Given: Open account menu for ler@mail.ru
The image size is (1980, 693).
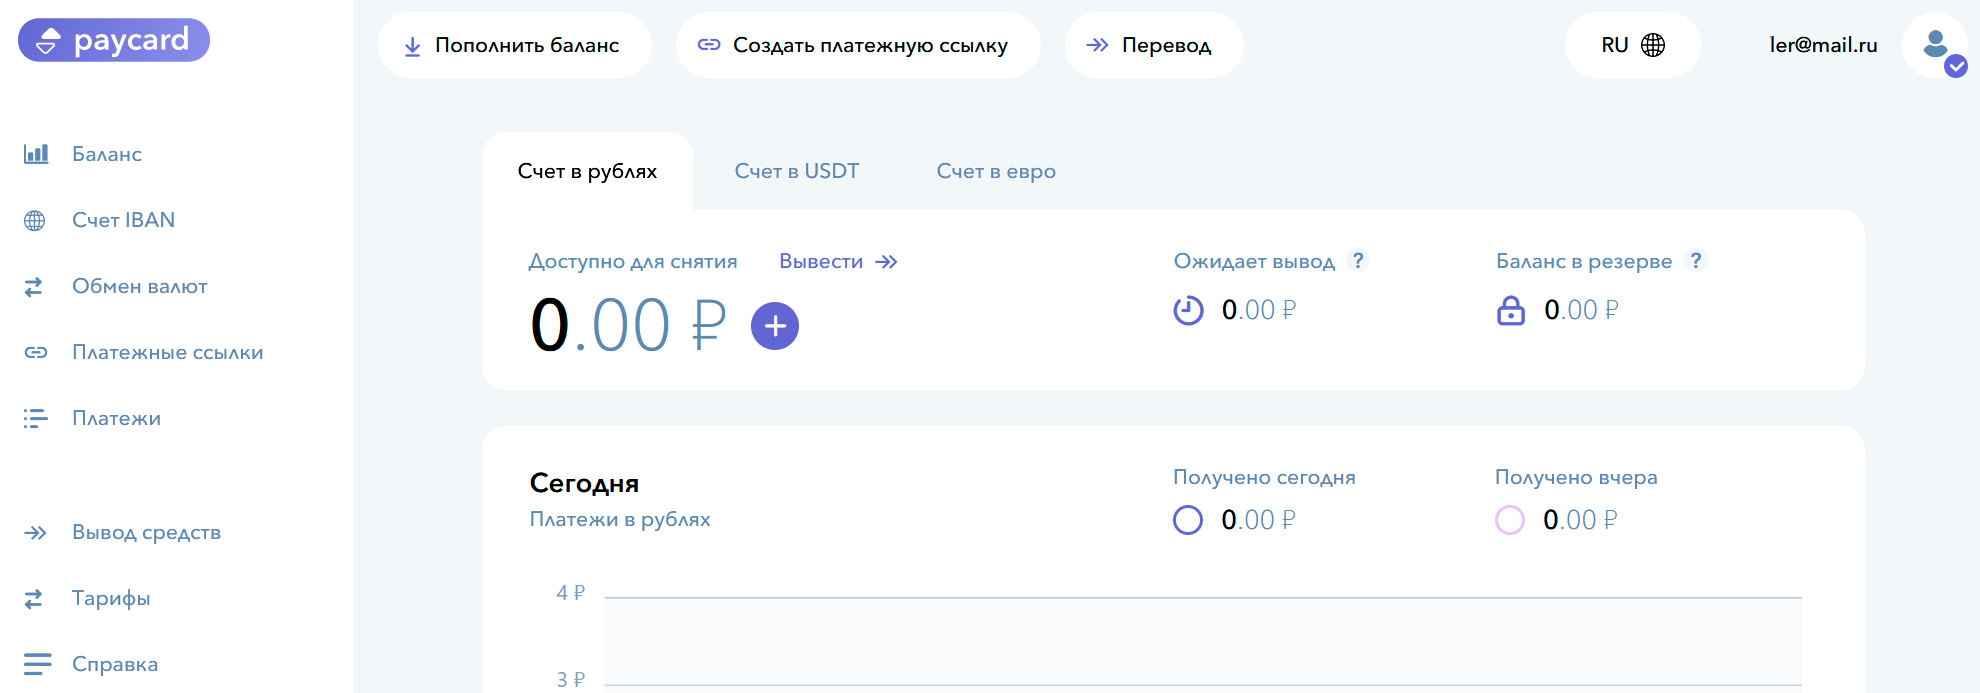Looking at the screenshot, I should point(1822,45).
